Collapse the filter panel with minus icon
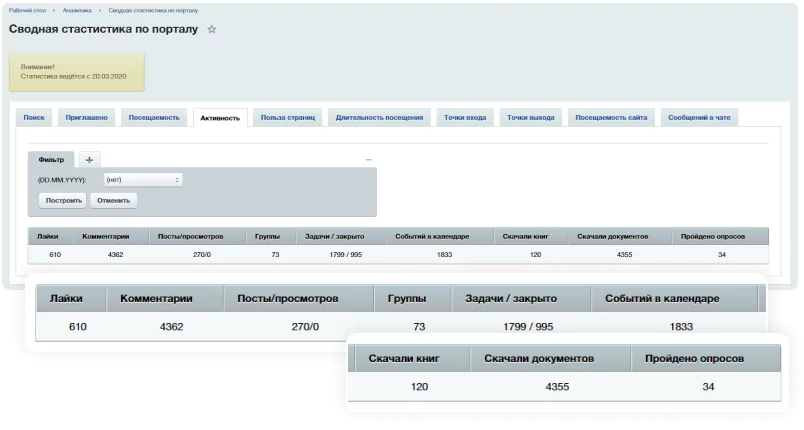 [x=368, y=160]
